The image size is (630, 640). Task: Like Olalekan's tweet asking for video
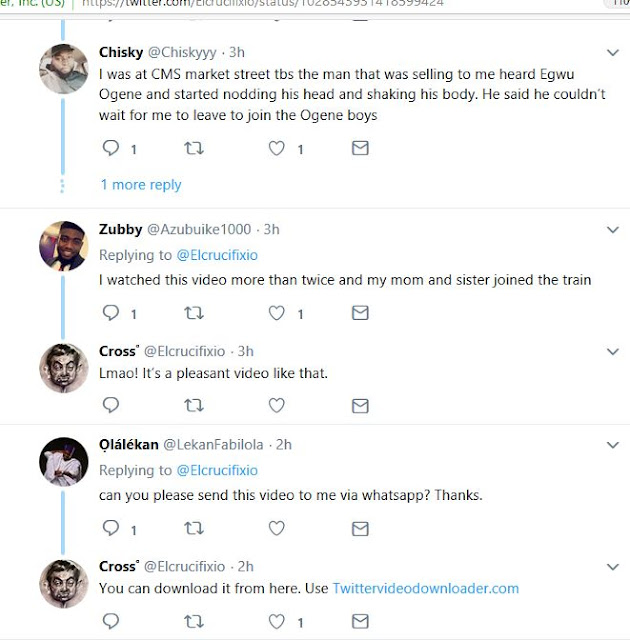(278, 527)
